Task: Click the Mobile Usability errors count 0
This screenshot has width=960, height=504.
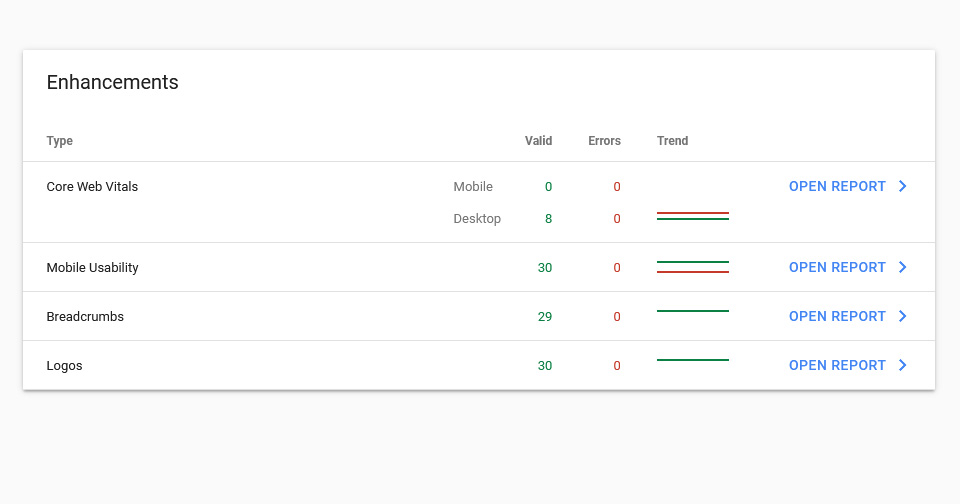Action: [617, 268]
